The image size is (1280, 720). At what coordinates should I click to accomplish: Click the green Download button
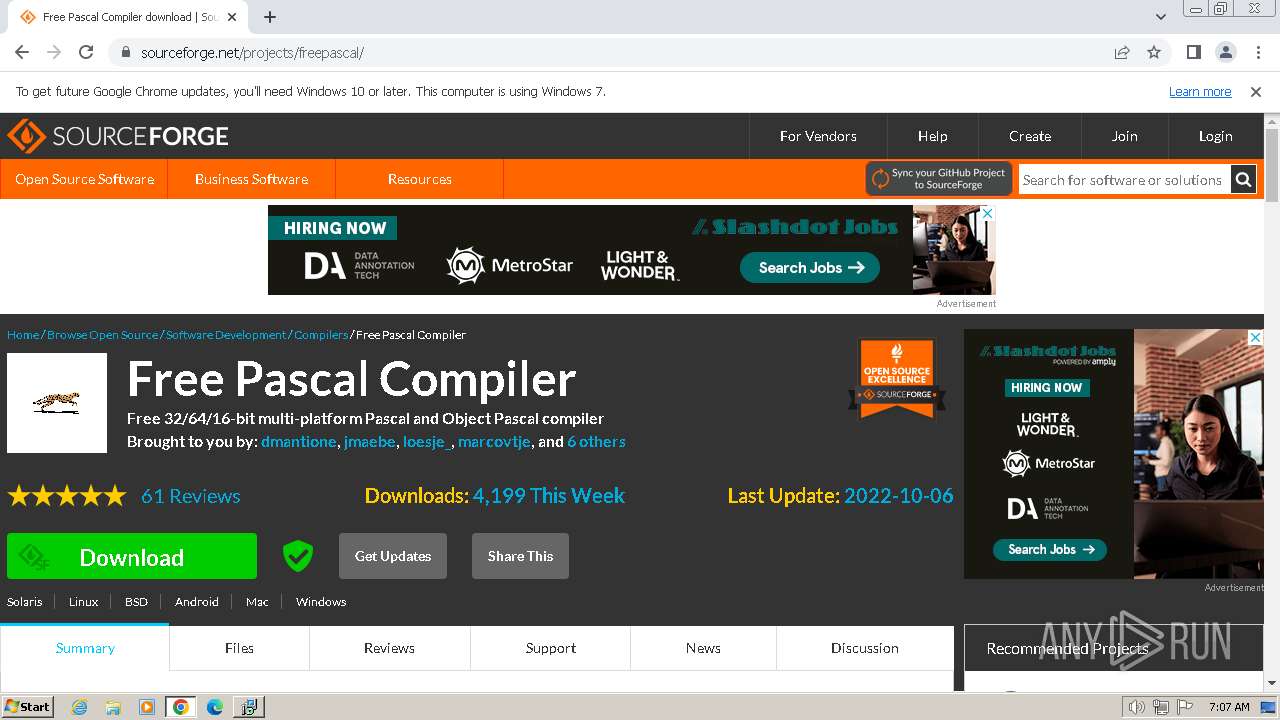coord(132,556)
